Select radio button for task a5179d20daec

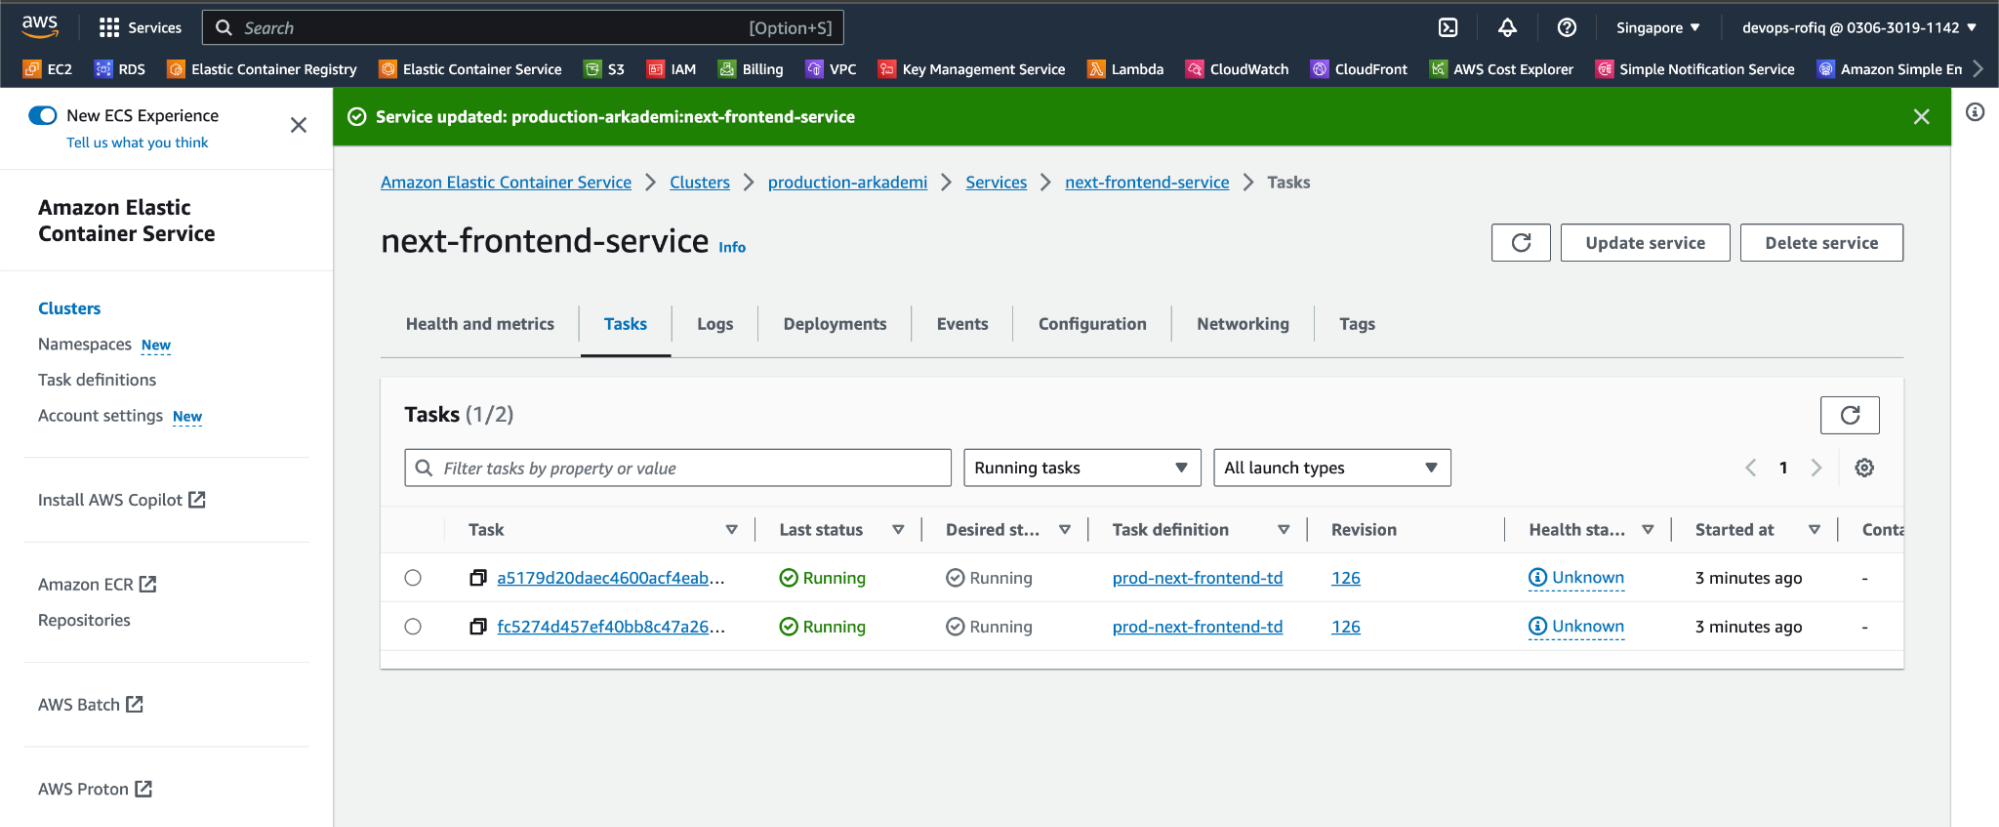click(x=413, y=578)
